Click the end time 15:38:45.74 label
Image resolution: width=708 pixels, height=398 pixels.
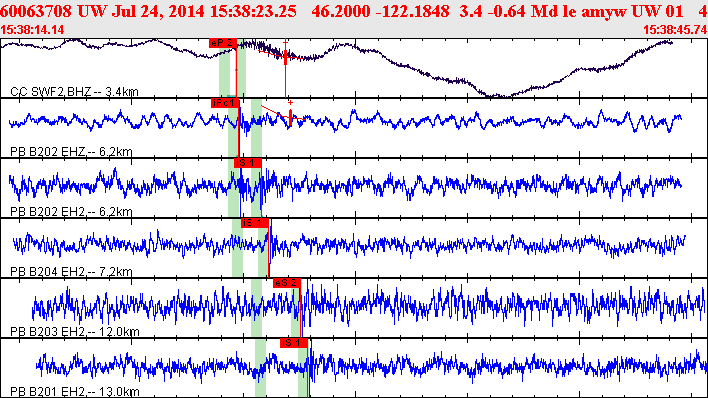(x=675, y=30)
